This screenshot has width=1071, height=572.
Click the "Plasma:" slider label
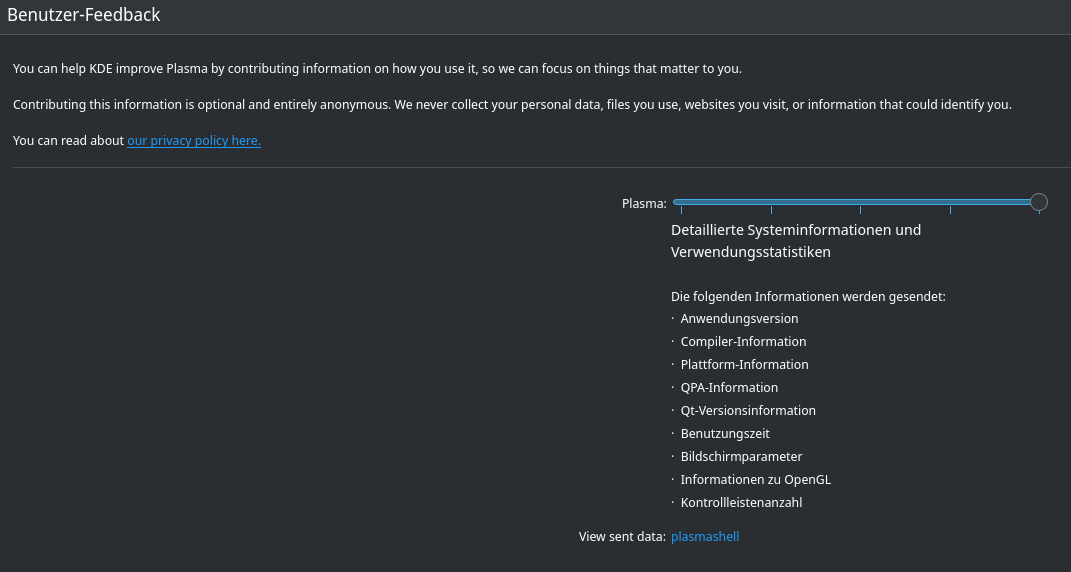pyautogui.click(x=644, y=204)
